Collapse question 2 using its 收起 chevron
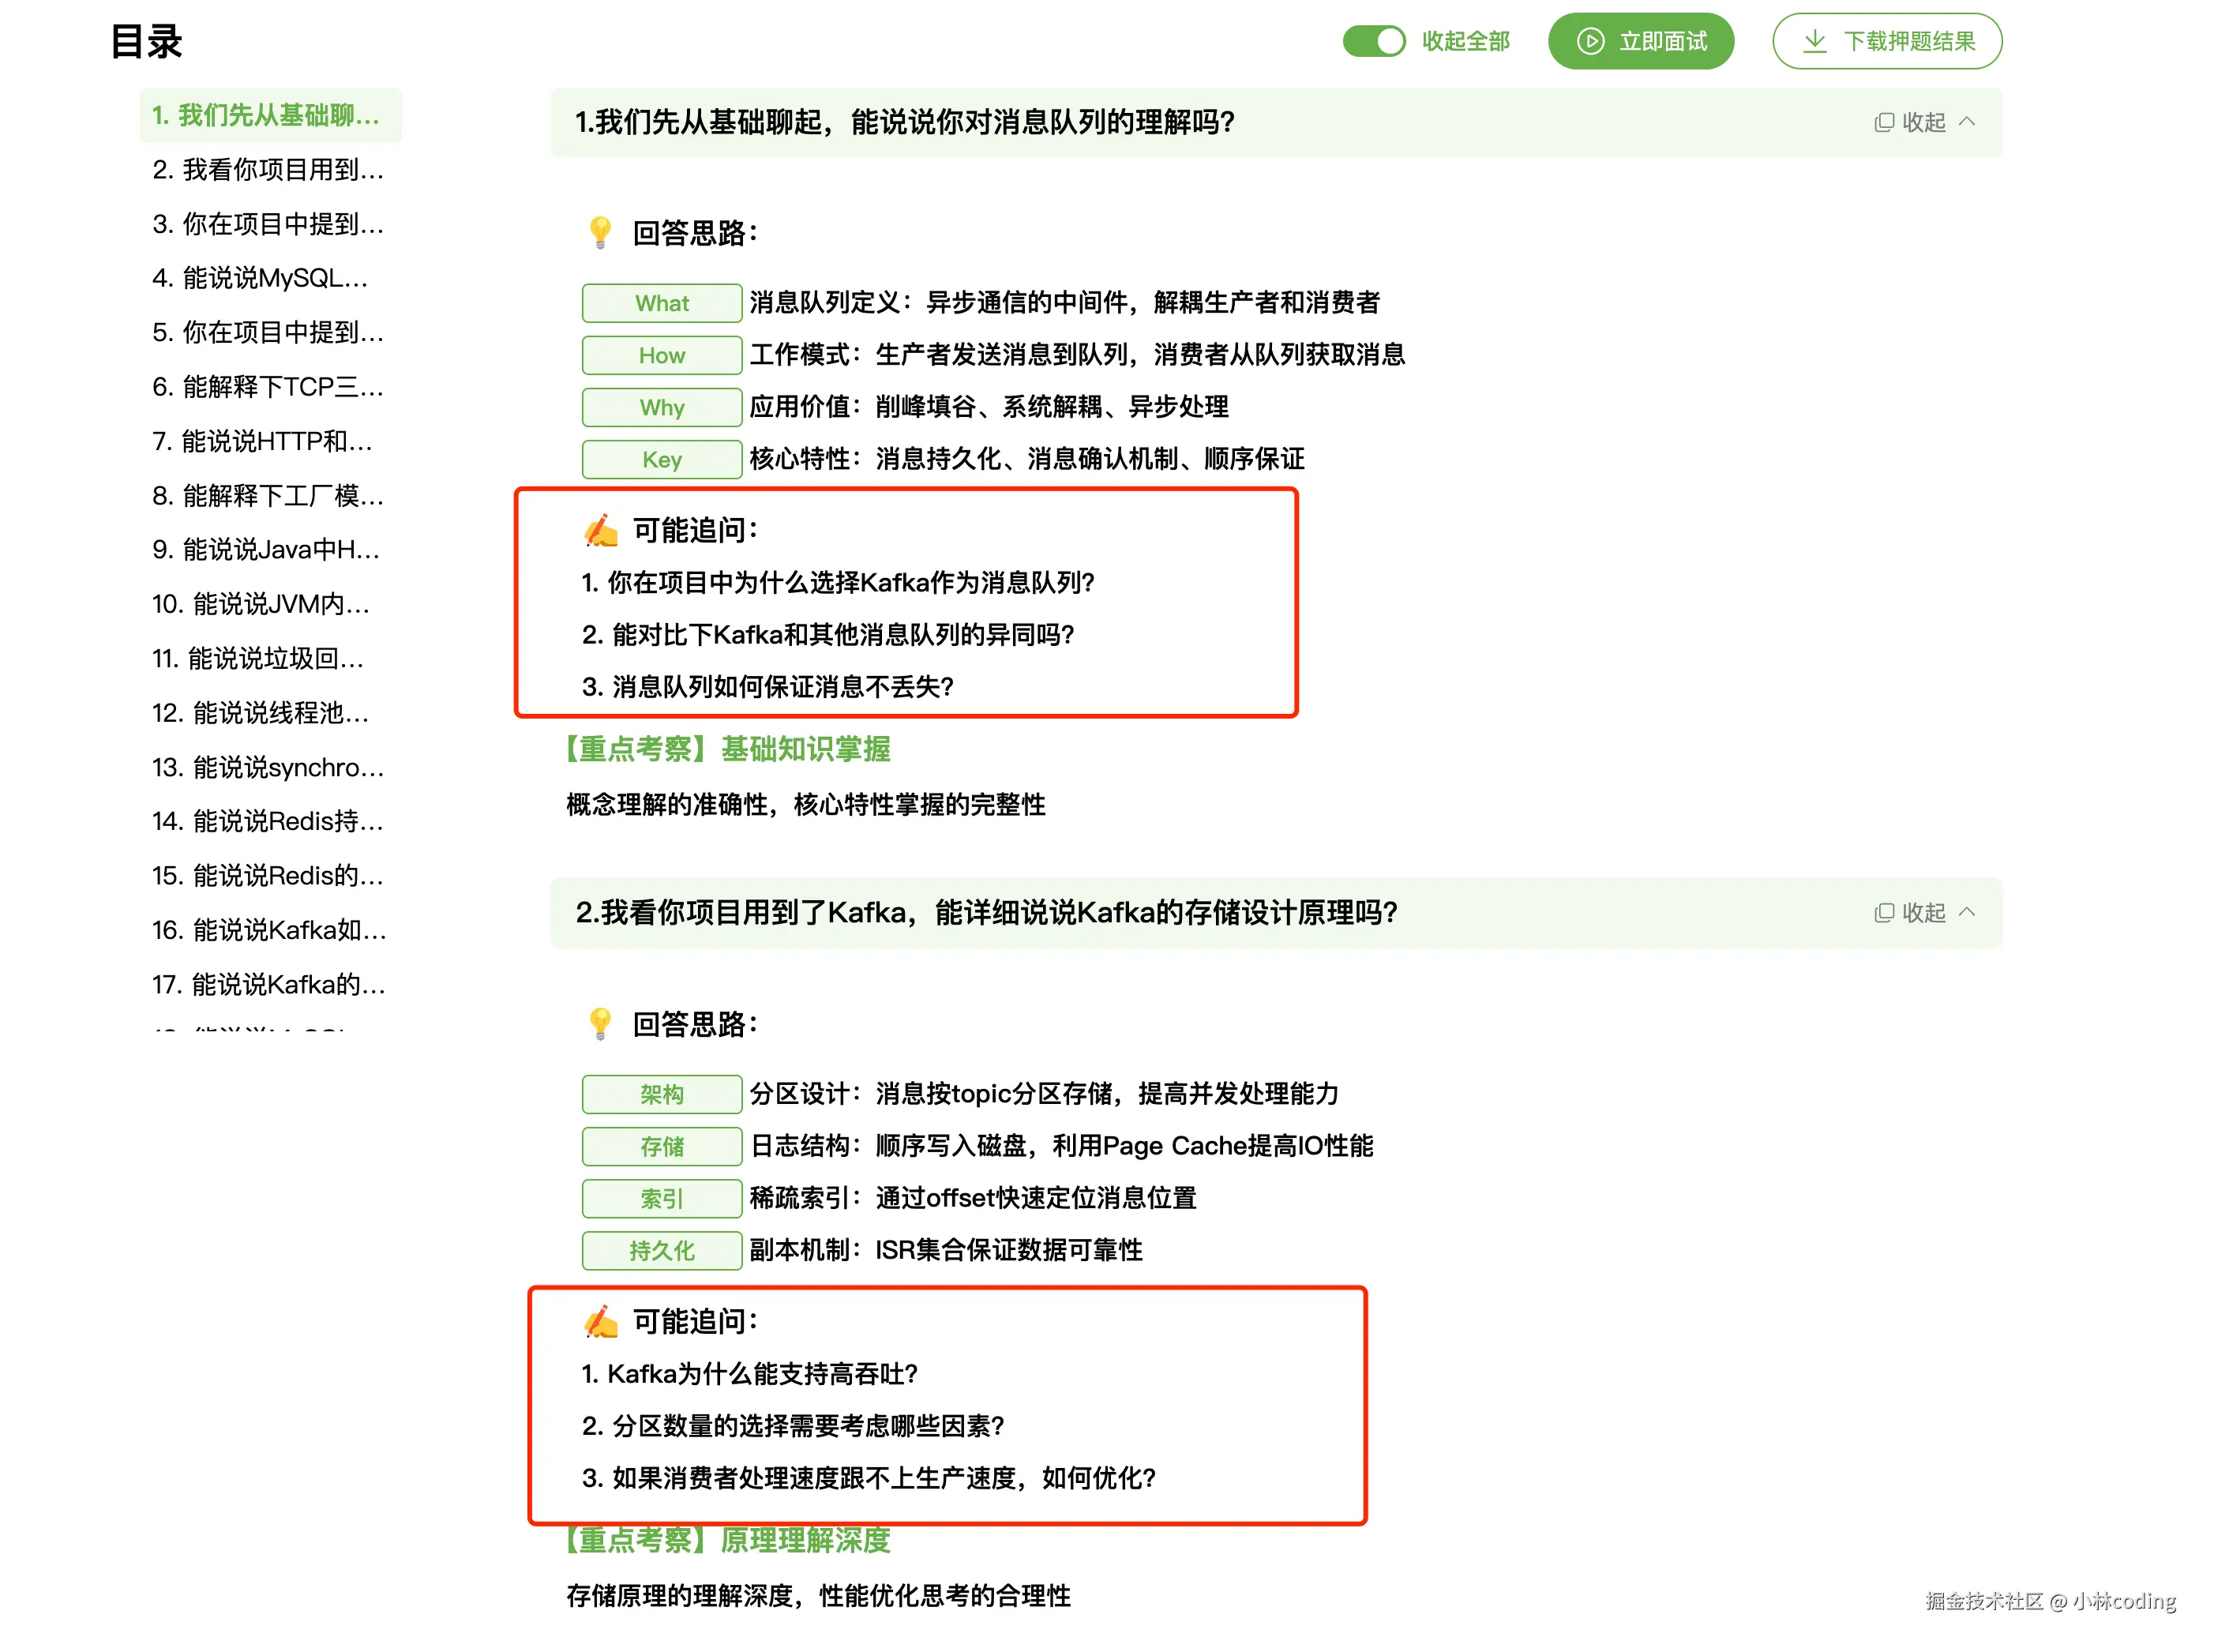This screenshot has width=2214, height=1652. click(x=1968, y=912)
